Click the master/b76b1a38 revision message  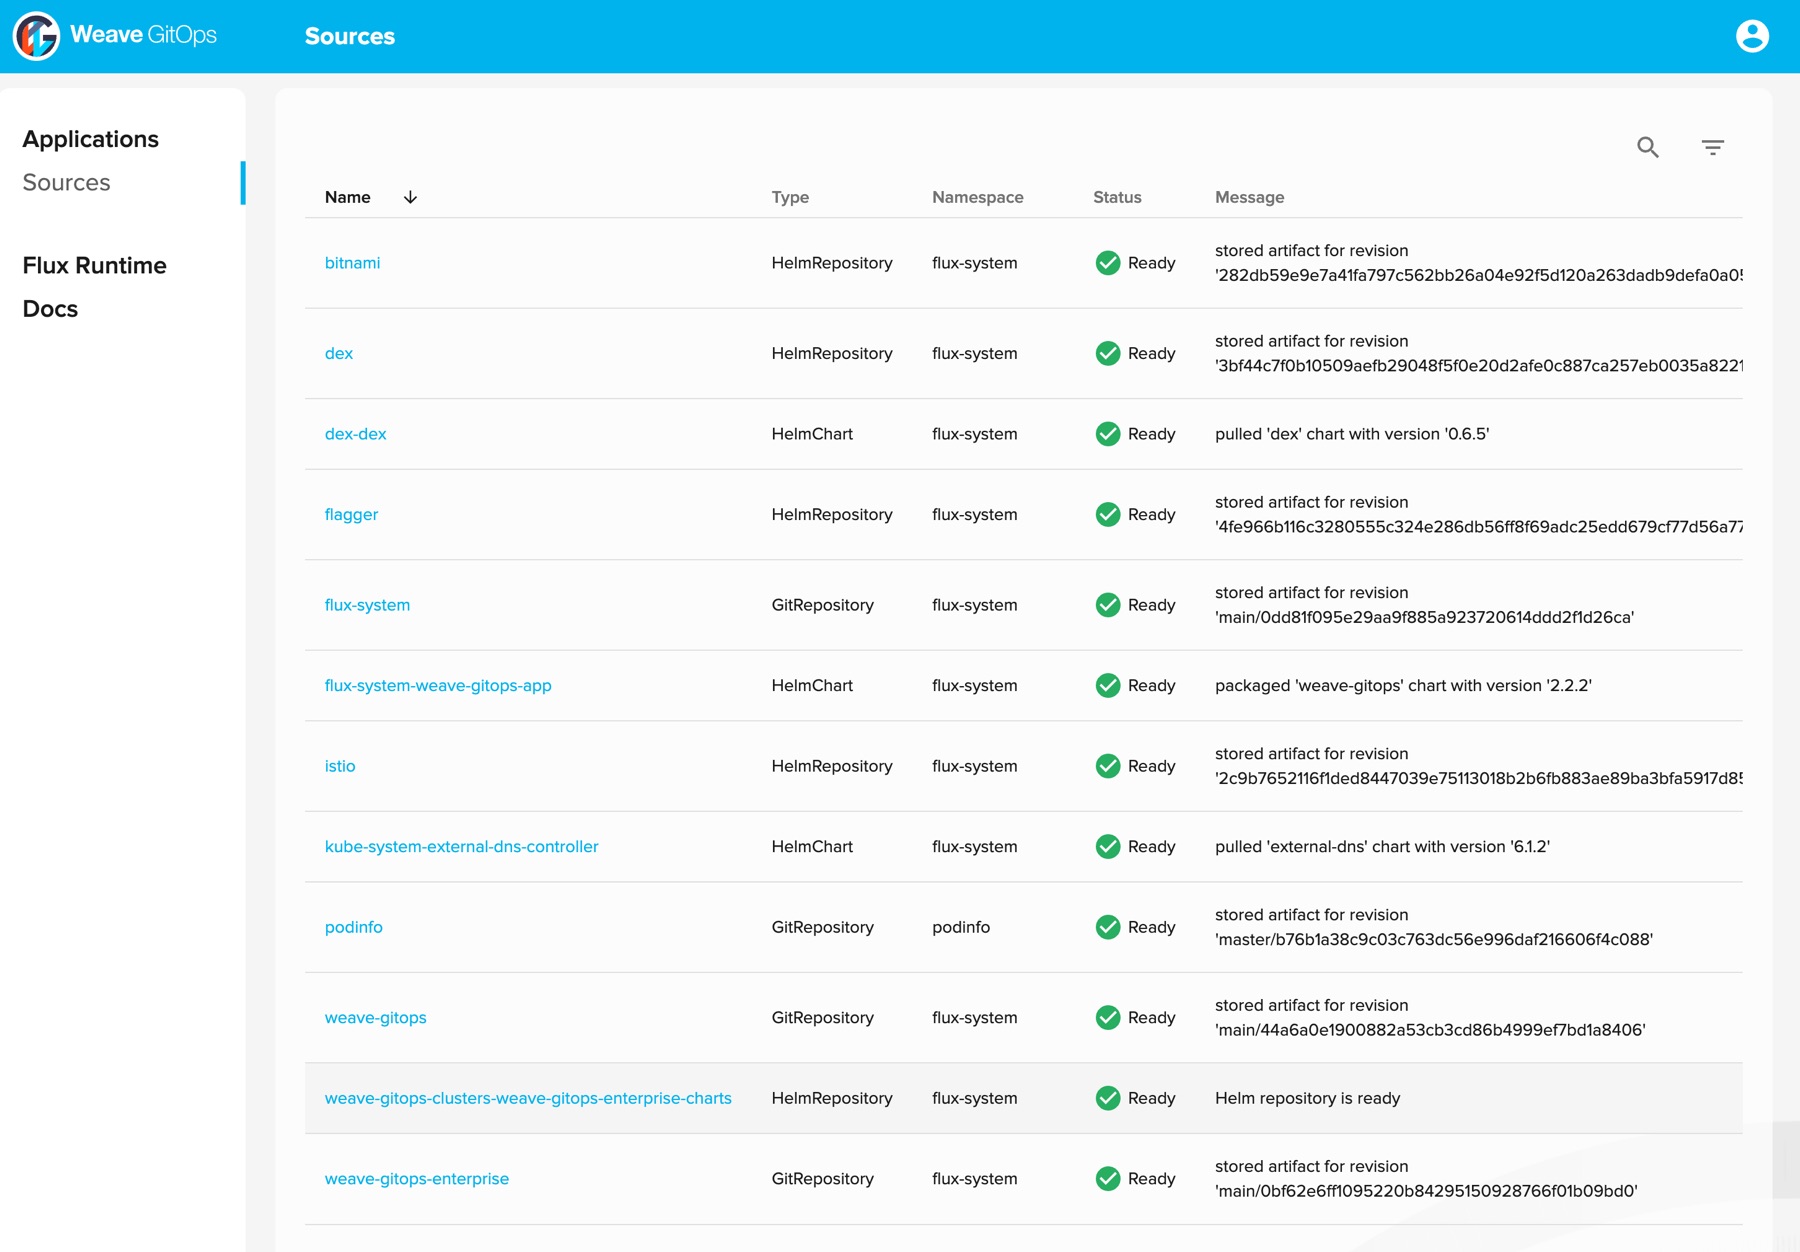[x=1433, y=927]
